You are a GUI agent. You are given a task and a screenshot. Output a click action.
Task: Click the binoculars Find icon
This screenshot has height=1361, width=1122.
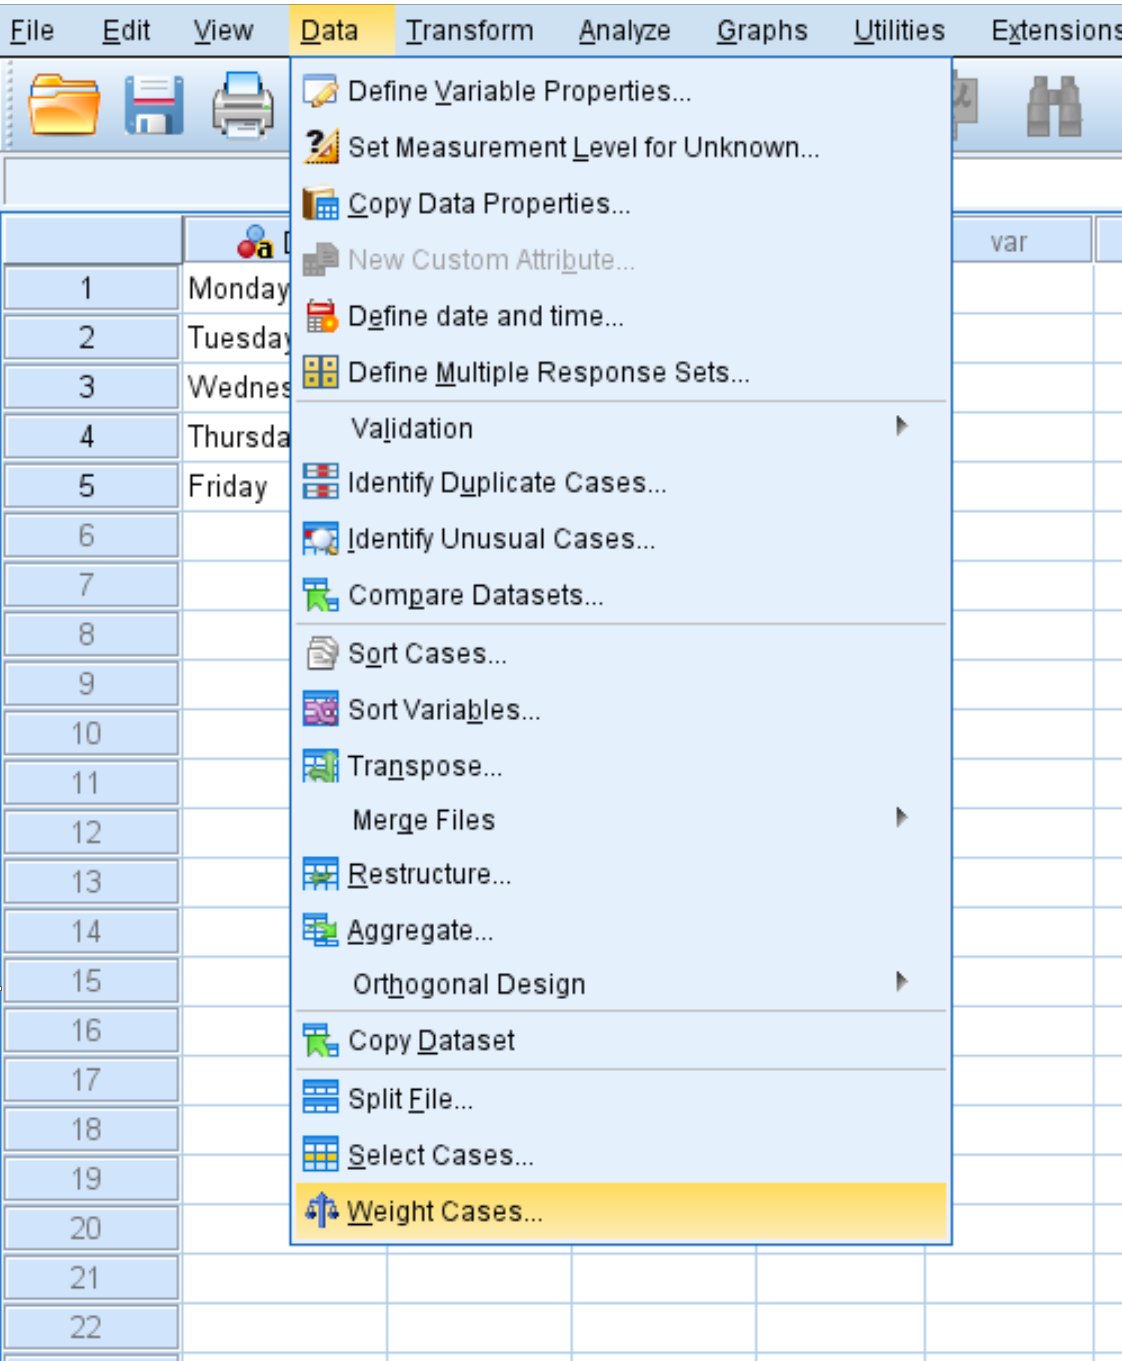(1054, 106)
